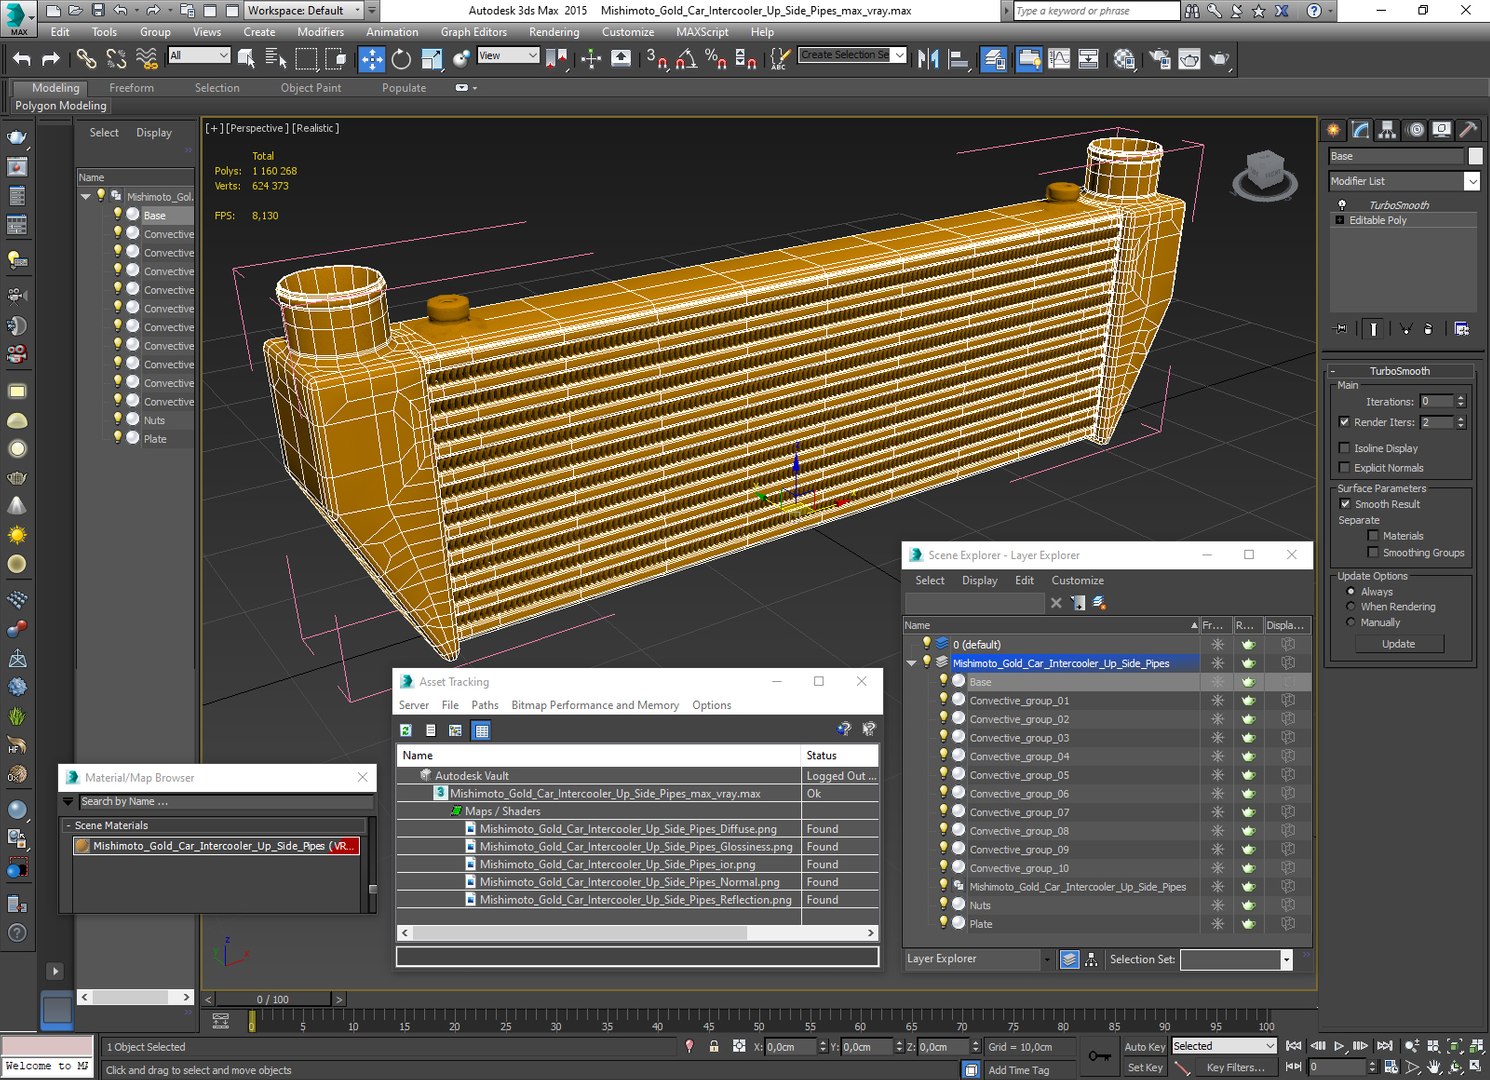Click the Update button in TurboSmooth
This screenshot has height=1080, width=1490.
1399,644
